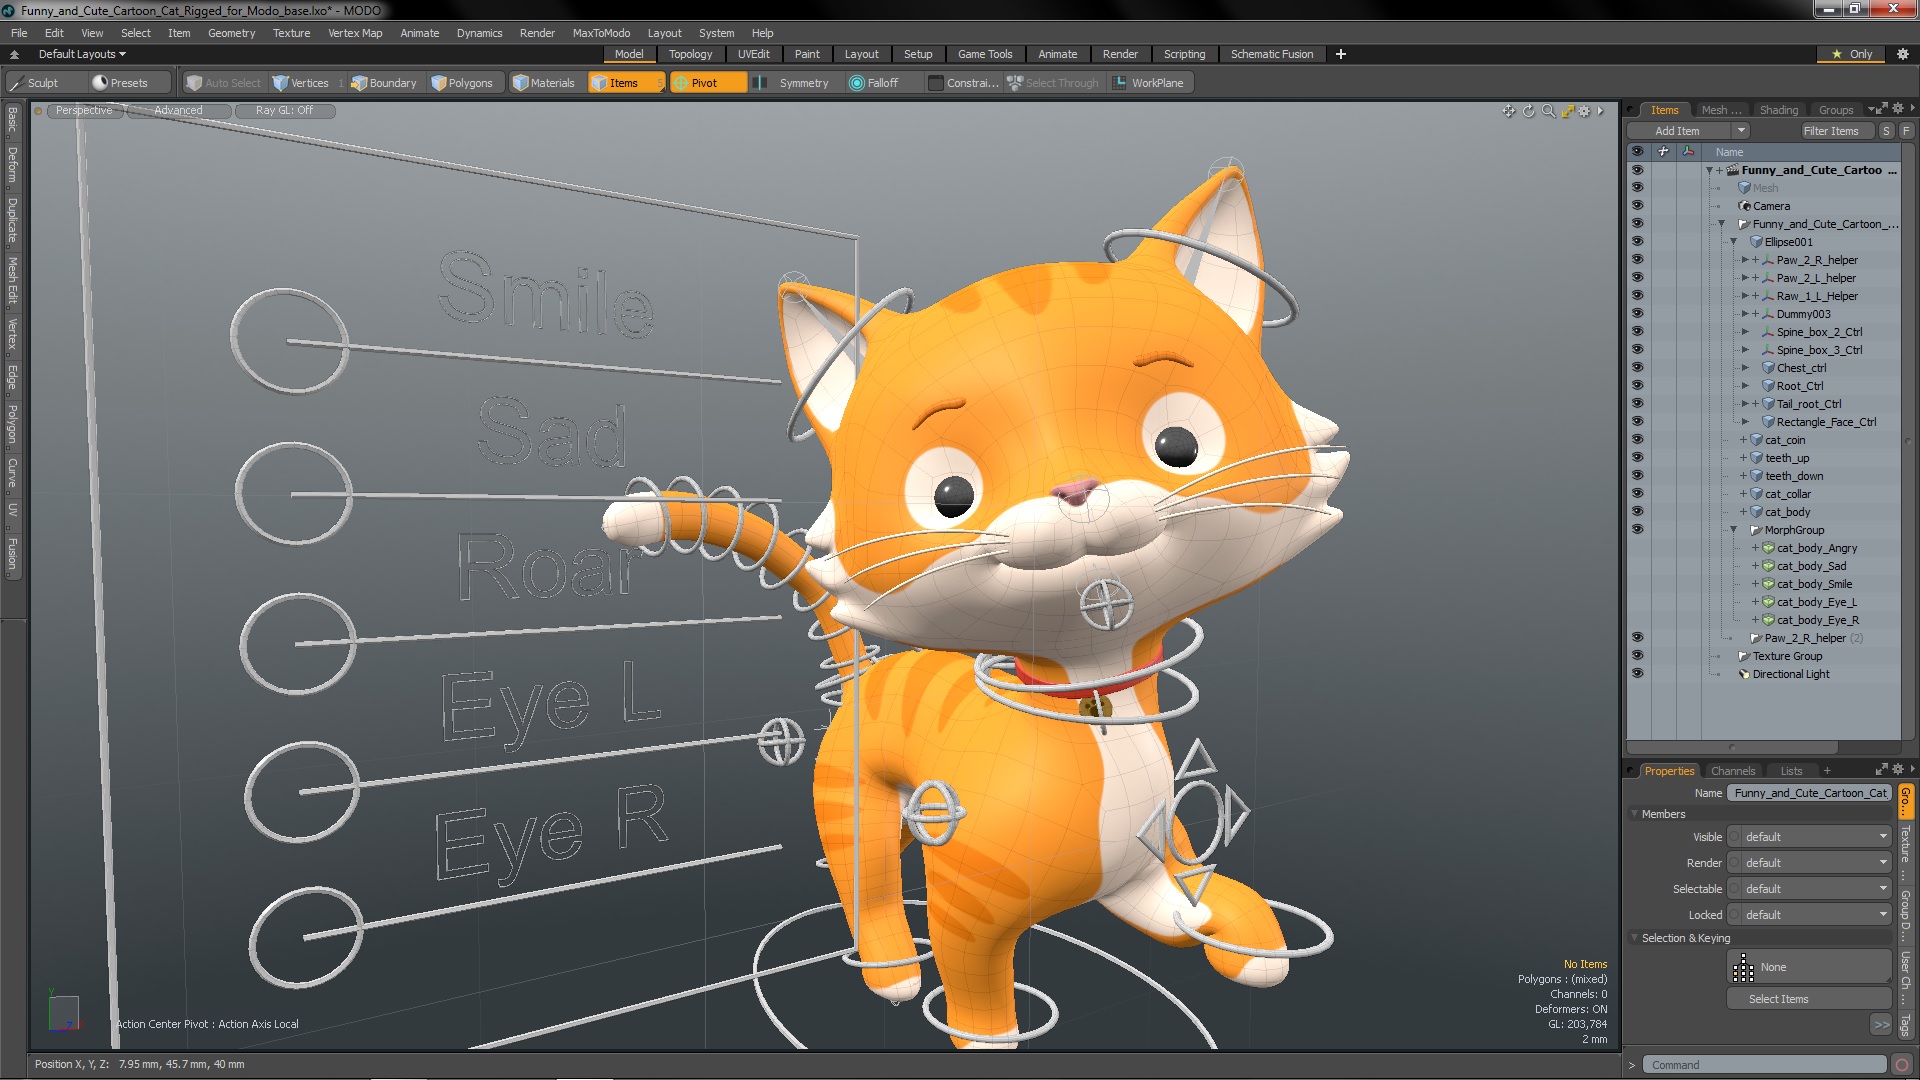
Task: Add a new layout tab with plus
Action: tap(1341, 54)
